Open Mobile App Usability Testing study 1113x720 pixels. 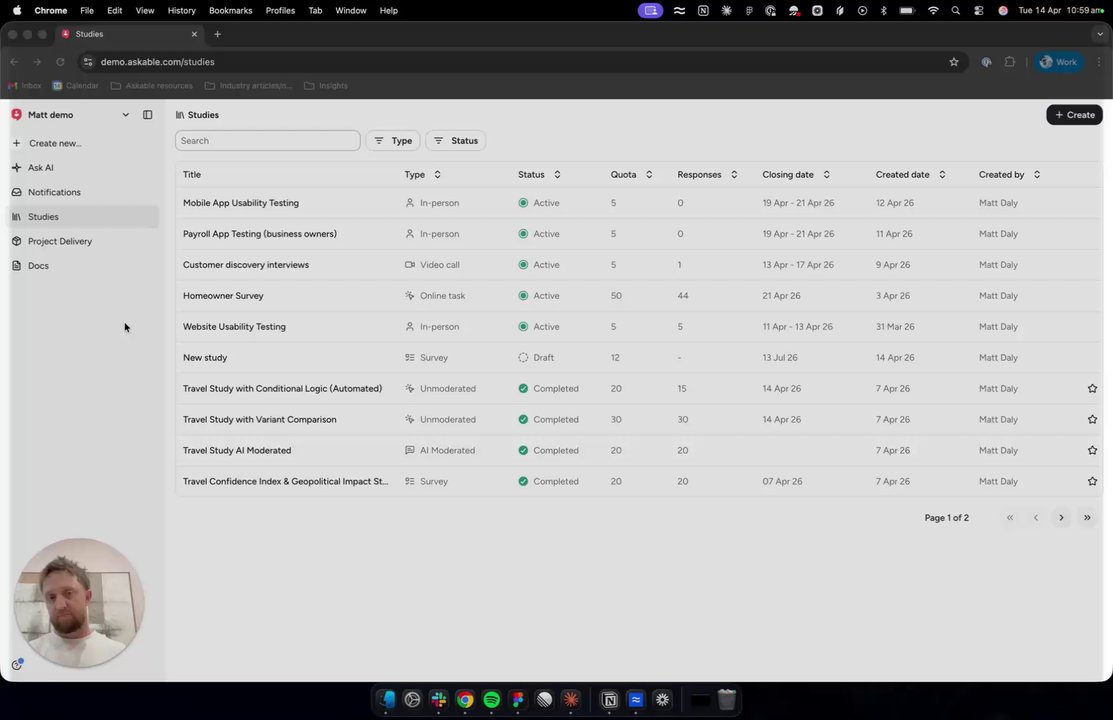pyautogui.click(x=241, y=203)
